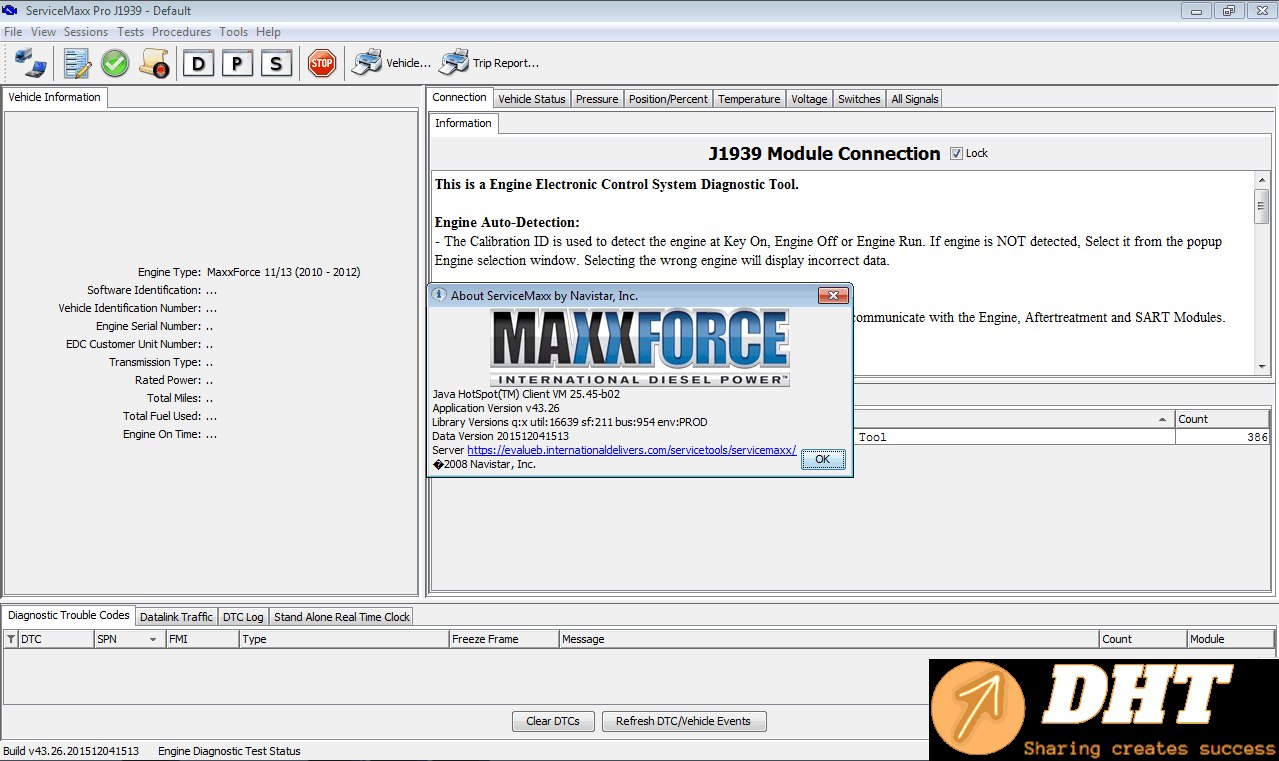
Task: Open the Help menu
Action: (268, 32)
